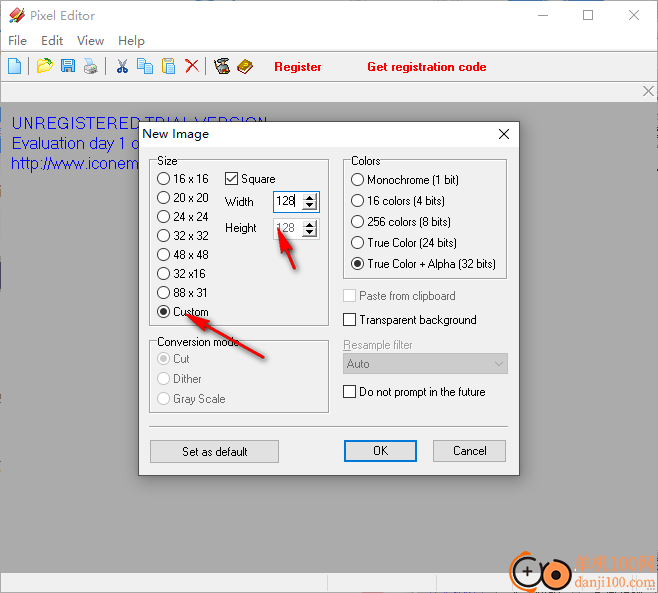Check Do not prompt in the future
The height and width of the screenshot is (593, 658).
350,392
